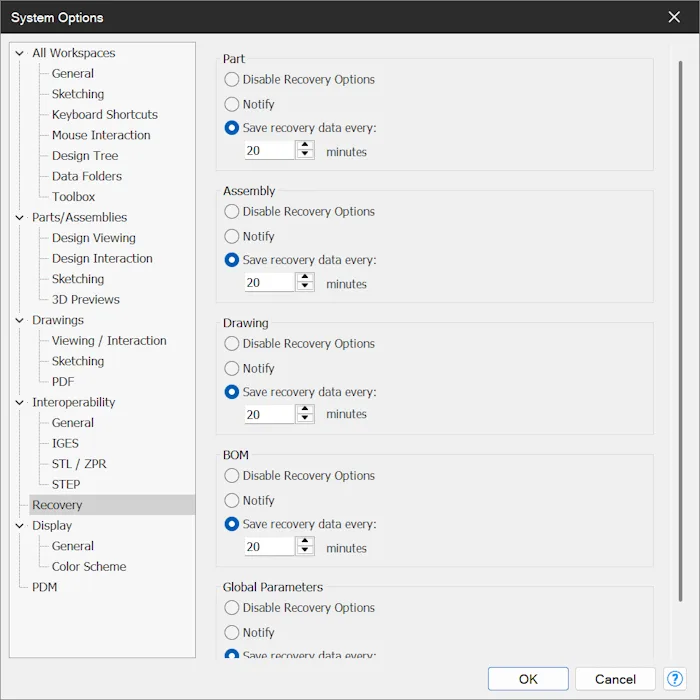
Task: Click the Assembly minutes input field
Action: pyautogui.click(x=270, y=282)
